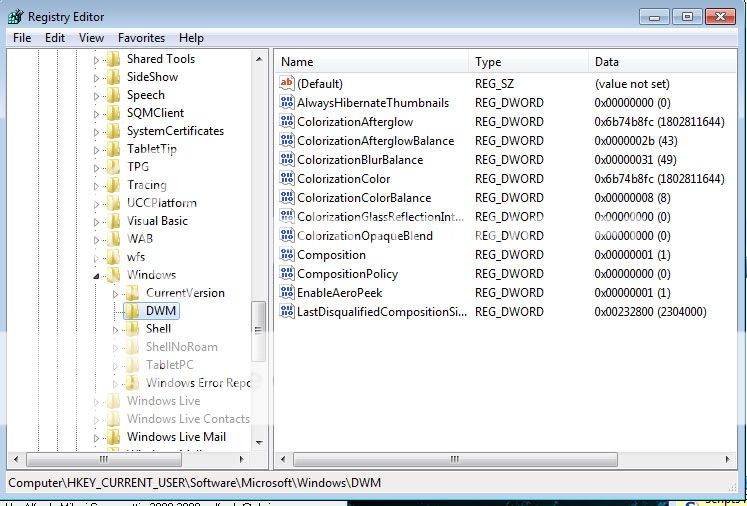
Task: Click the ColorizationBlurBalance DWORD icon
Action: point(287,159)
